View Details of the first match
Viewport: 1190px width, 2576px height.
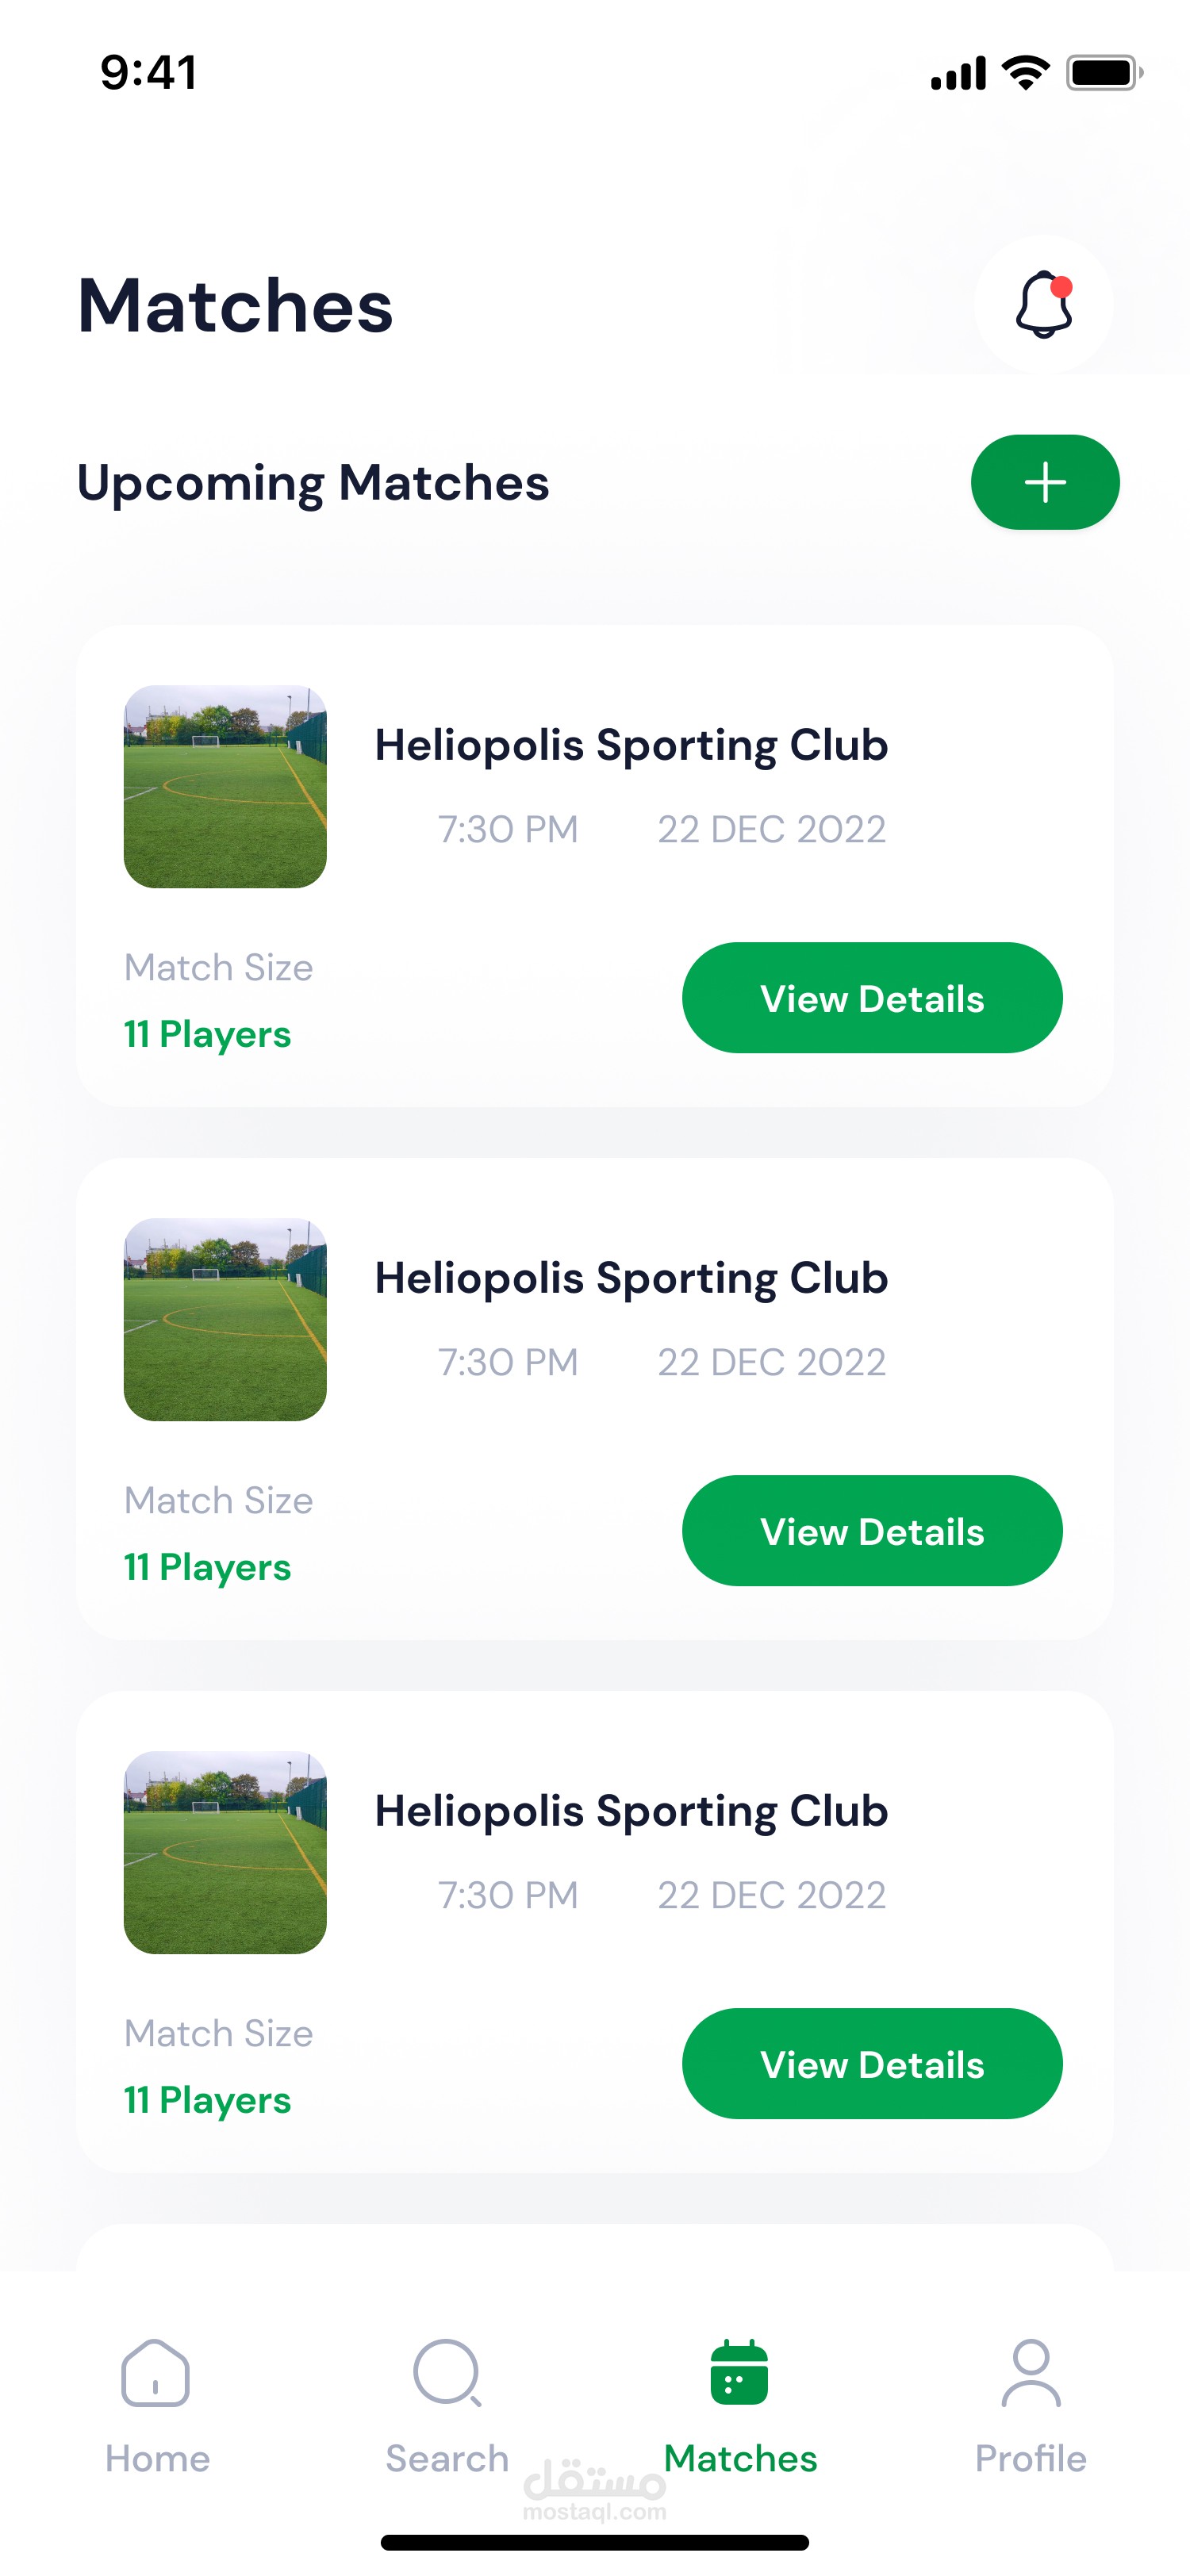tap(872, 998)
